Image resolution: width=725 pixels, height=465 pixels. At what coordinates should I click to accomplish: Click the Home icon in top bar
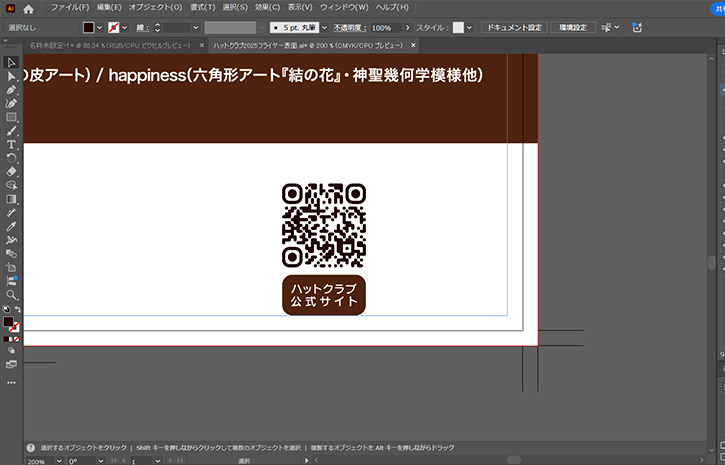click(x=28, y=8)
